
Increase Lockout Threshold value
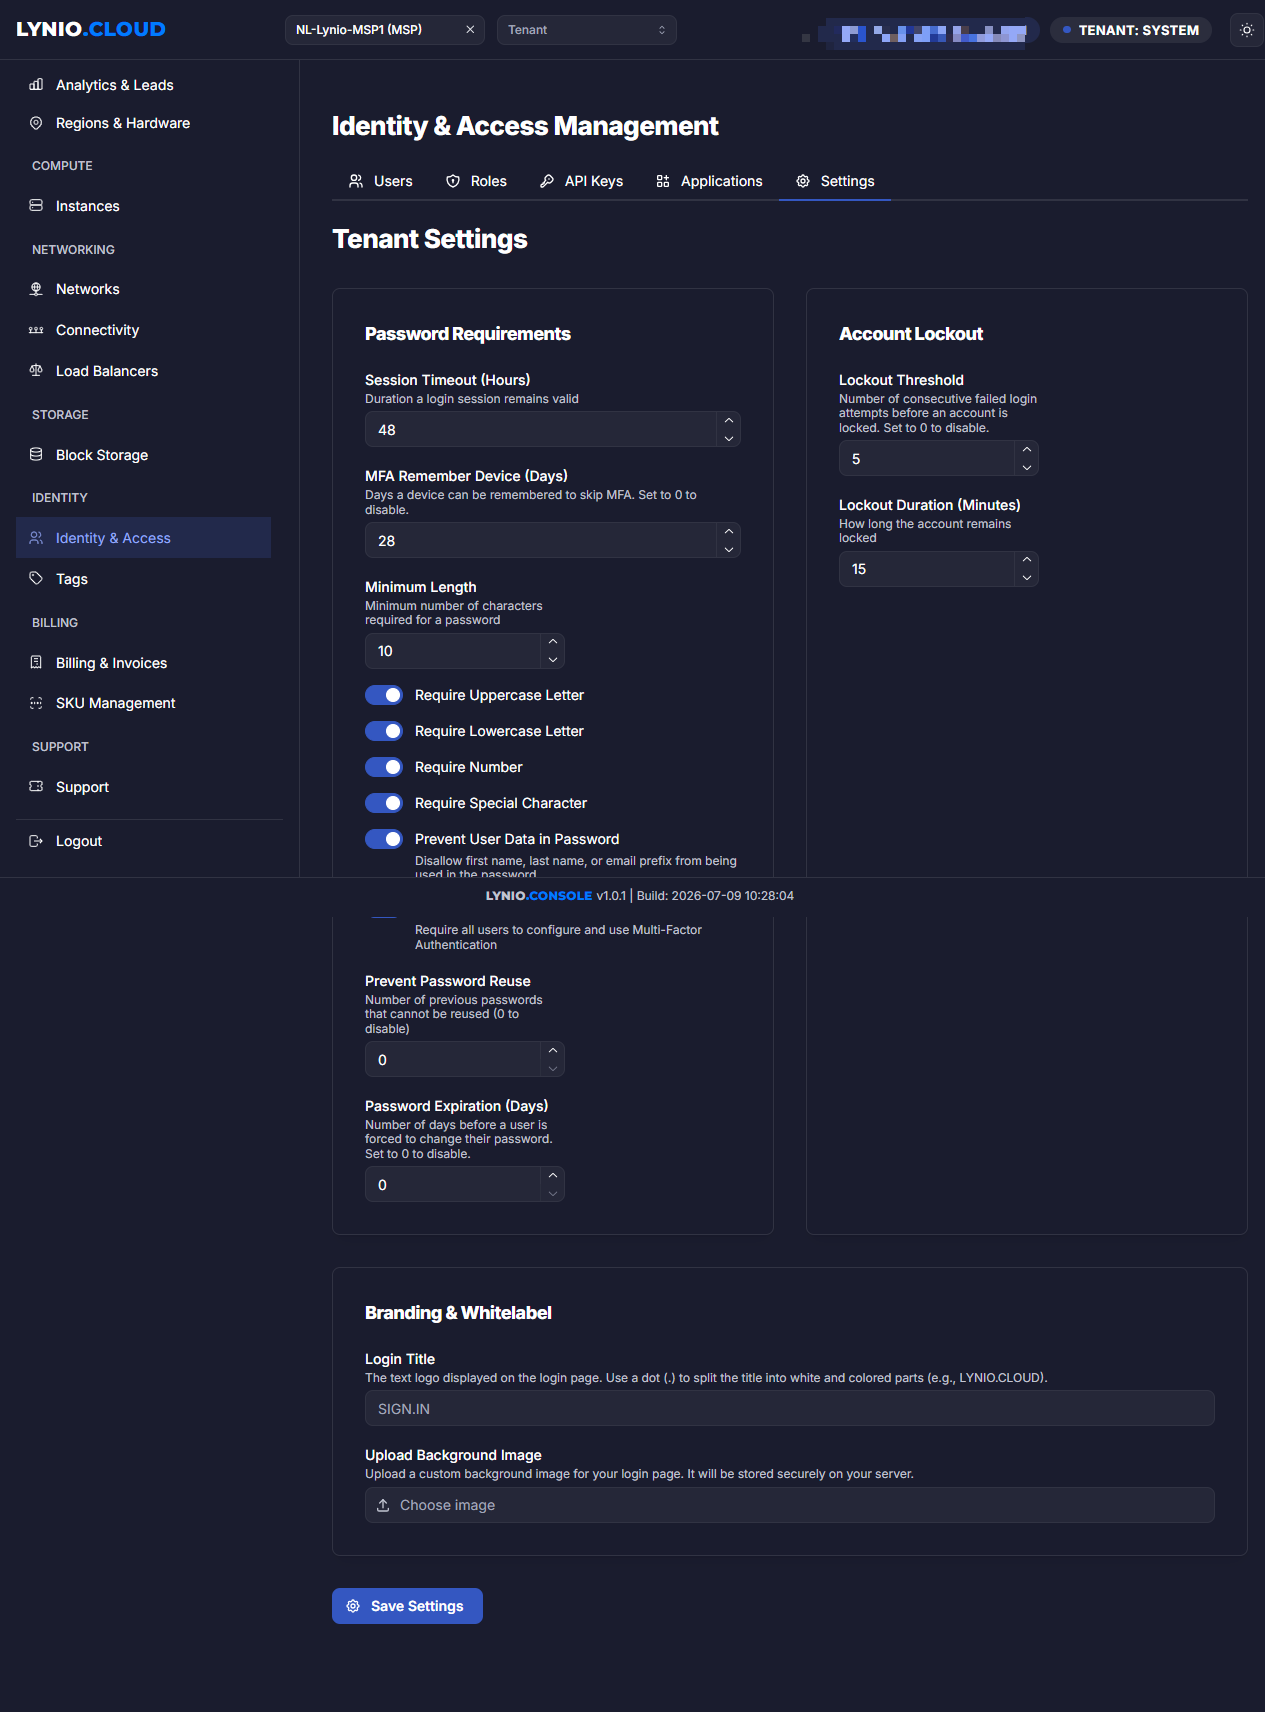tap(1027, 450)
